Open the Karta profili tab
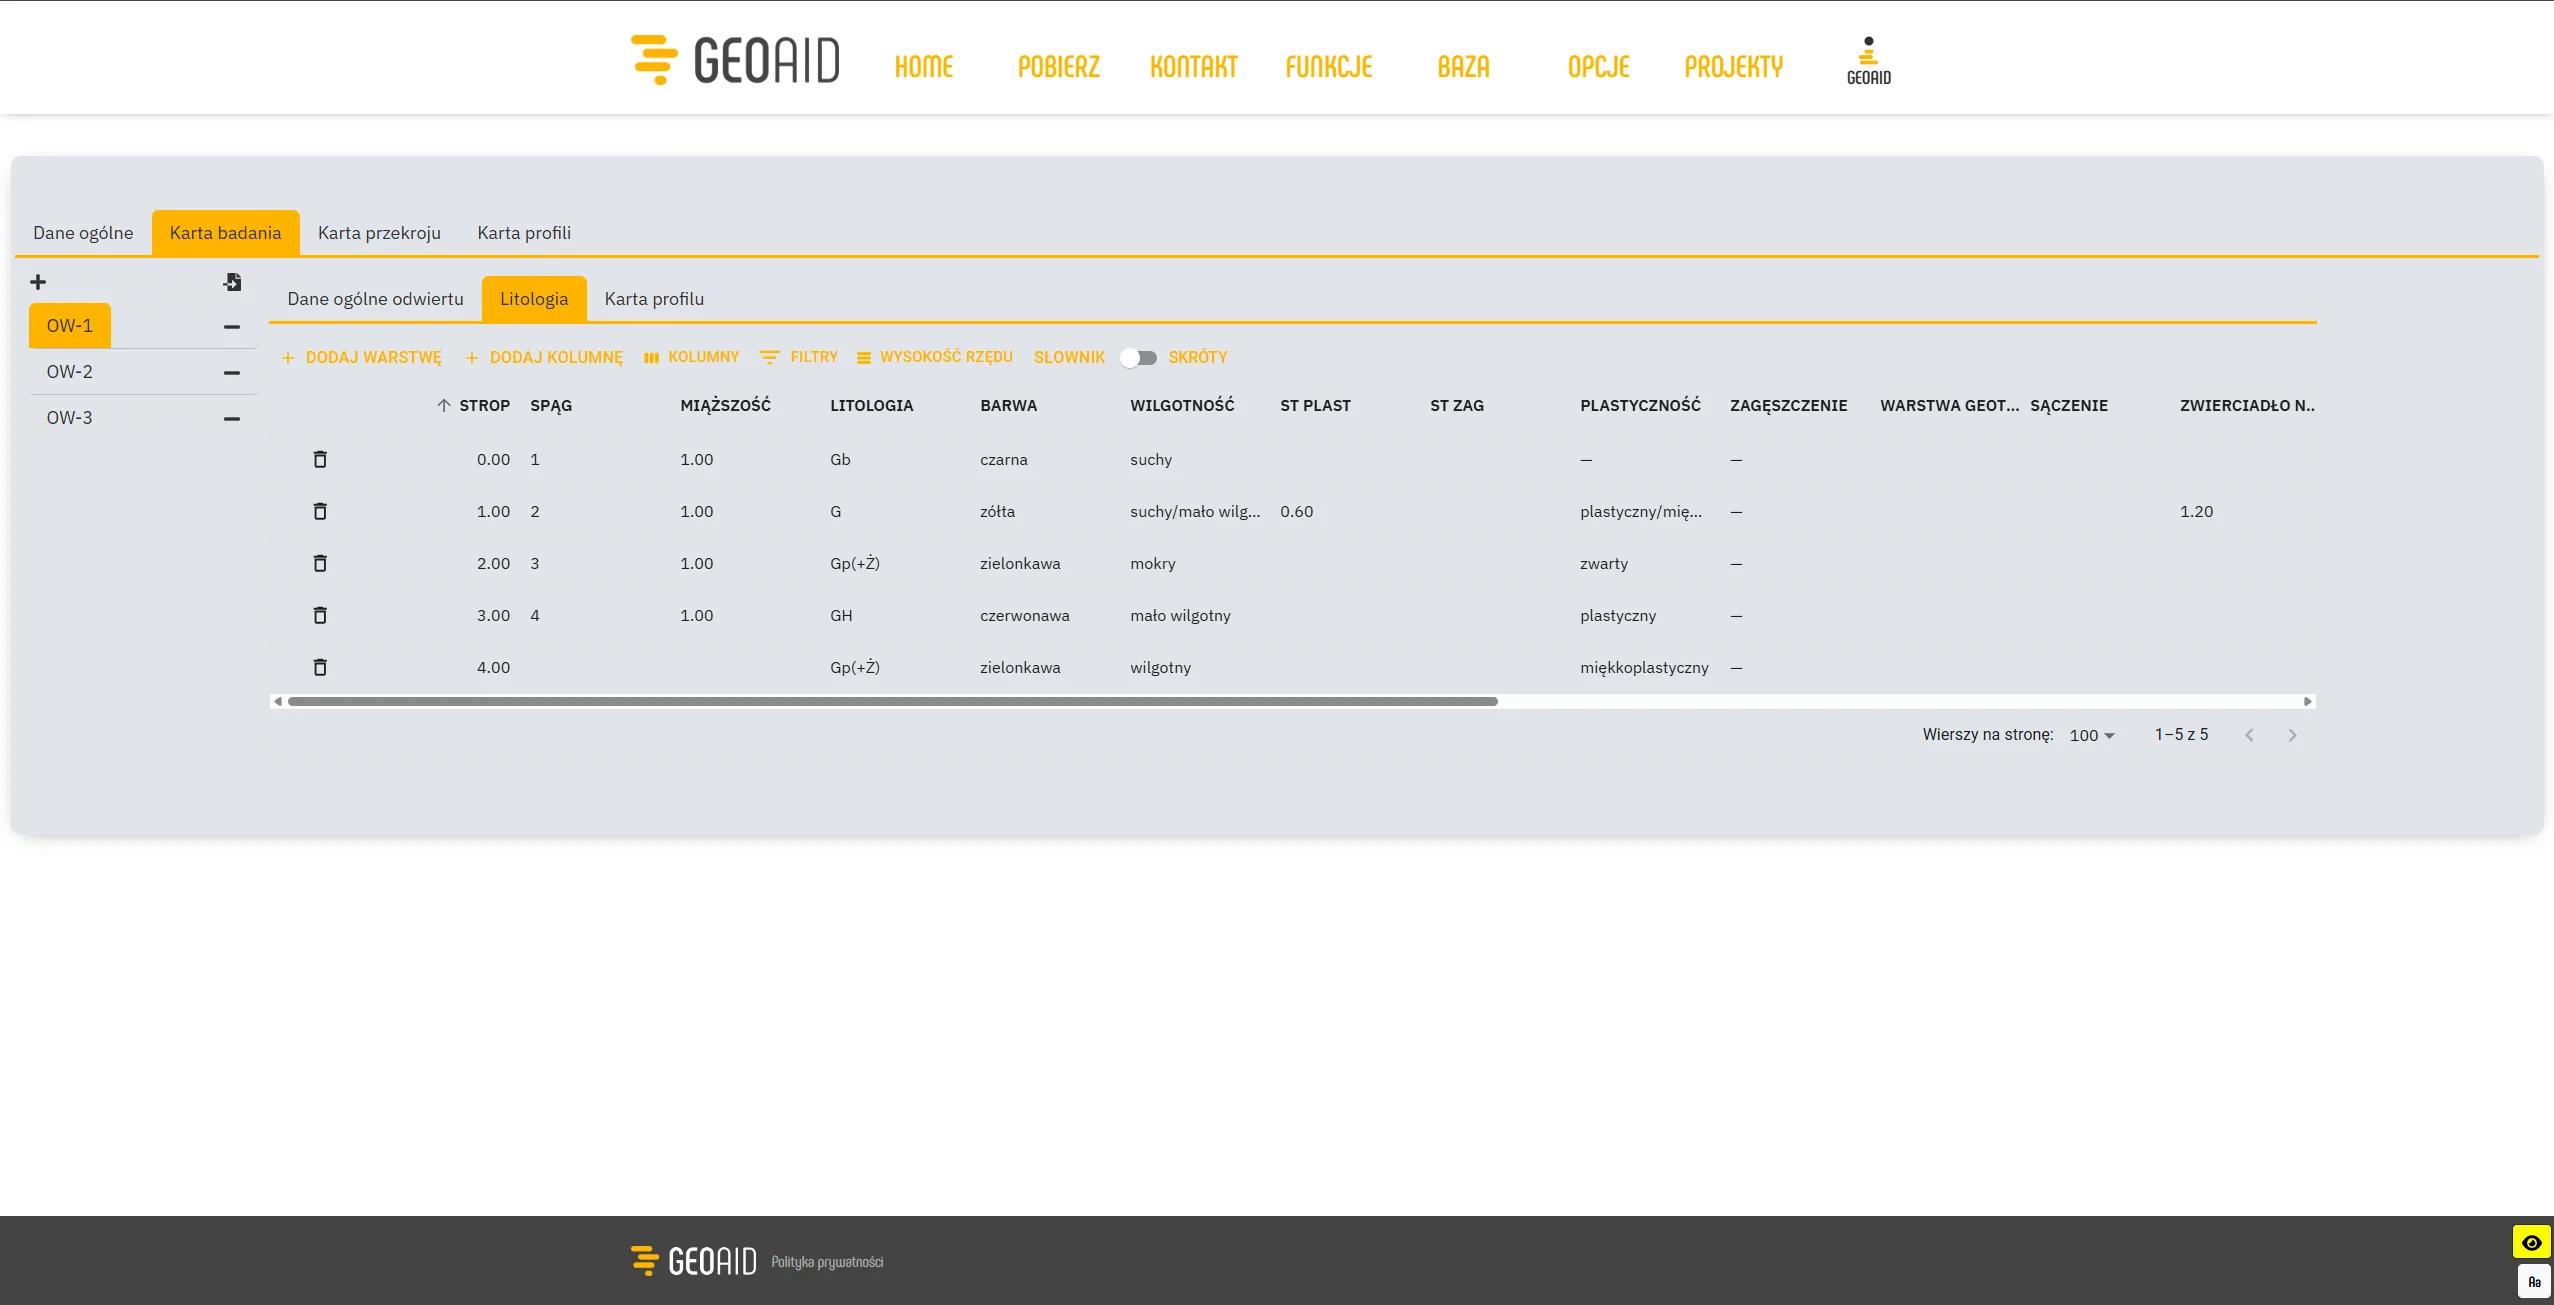 524,233
